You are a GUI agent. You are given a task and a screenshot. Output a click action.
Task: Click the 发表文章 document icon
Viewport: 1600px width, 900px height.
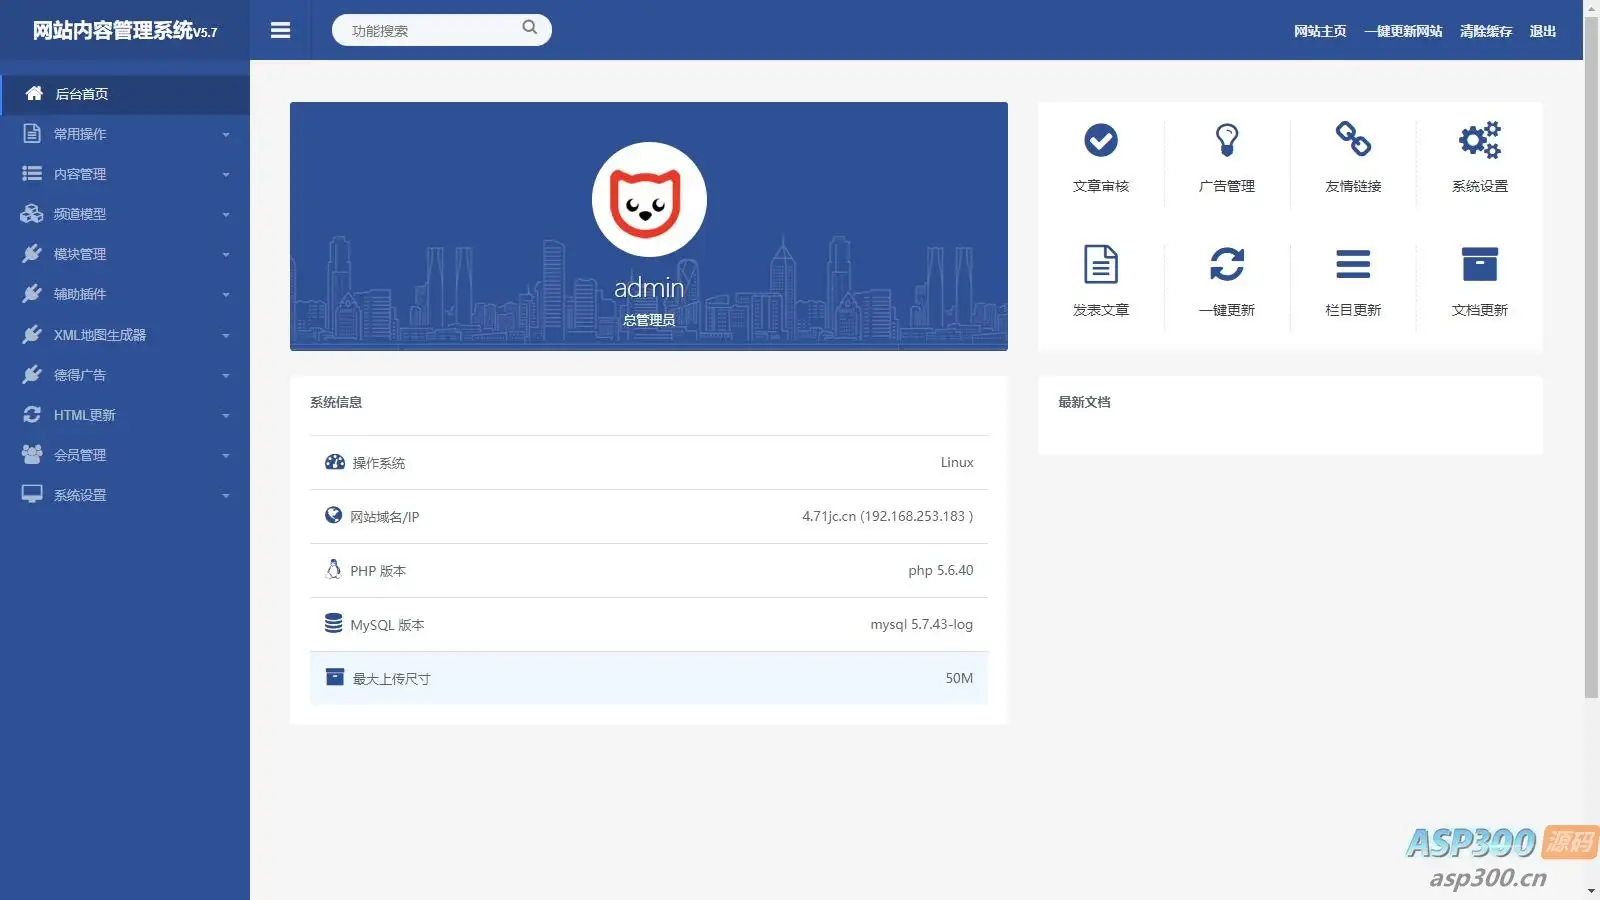pyautogui.click(x=1101, y=264)
